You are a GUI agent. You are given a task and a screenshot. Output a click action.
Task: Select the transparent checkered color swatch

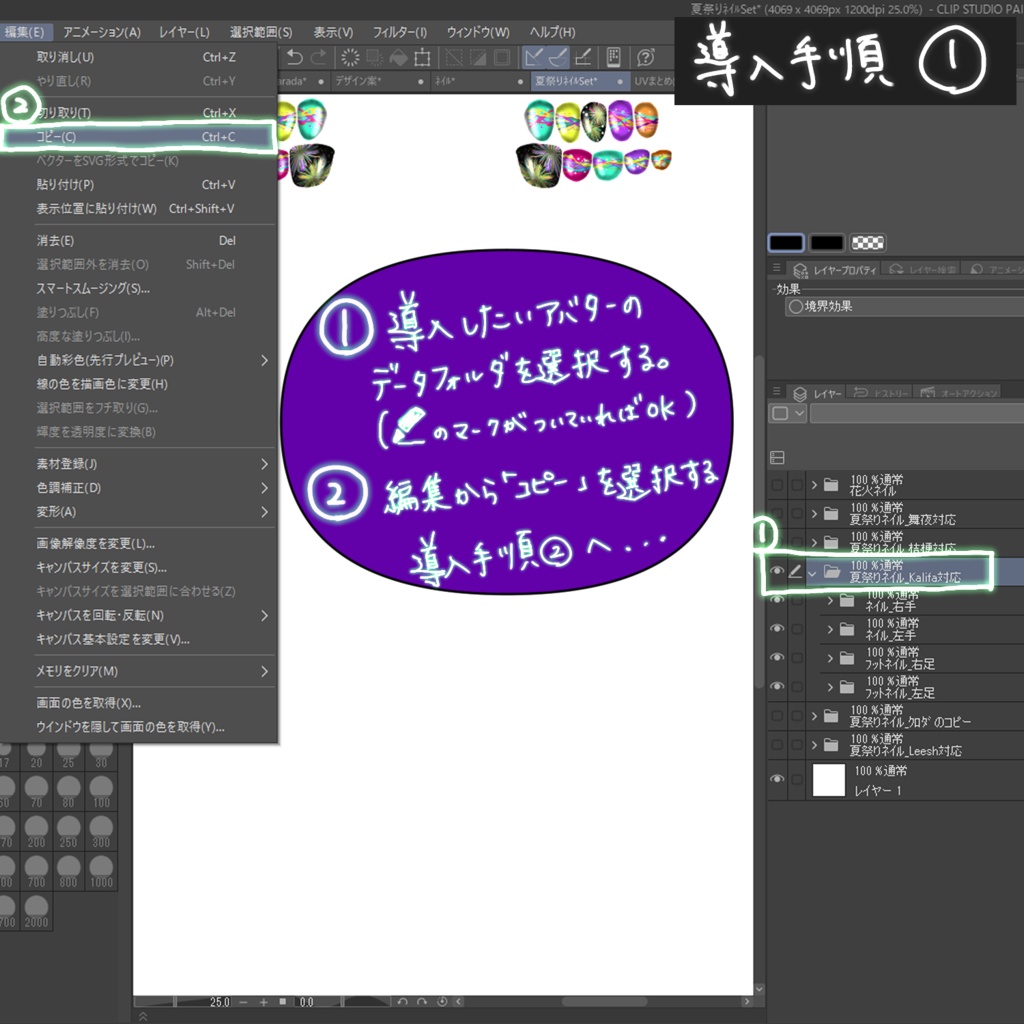866,243
